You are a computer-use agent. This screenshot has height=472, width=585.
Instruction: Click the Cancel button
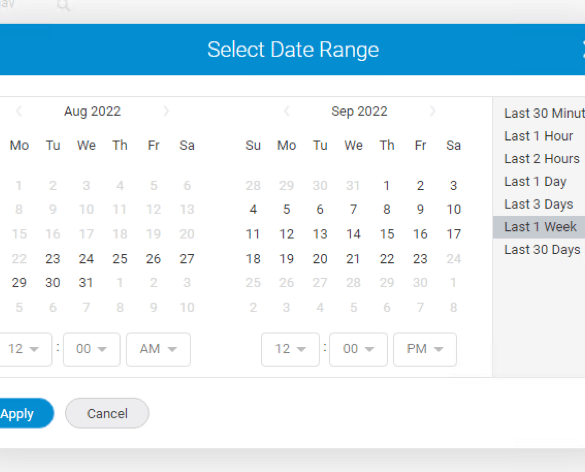[x=107, y=413]
